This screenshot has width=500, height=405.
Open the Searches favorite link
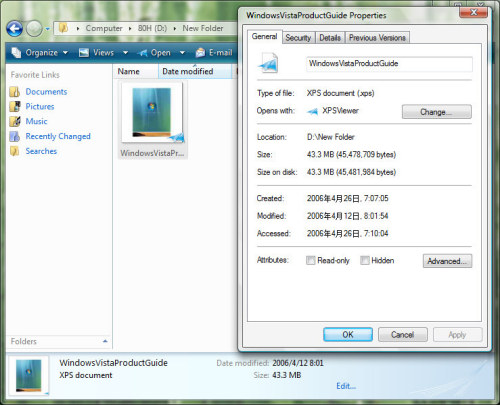[41, 151]
